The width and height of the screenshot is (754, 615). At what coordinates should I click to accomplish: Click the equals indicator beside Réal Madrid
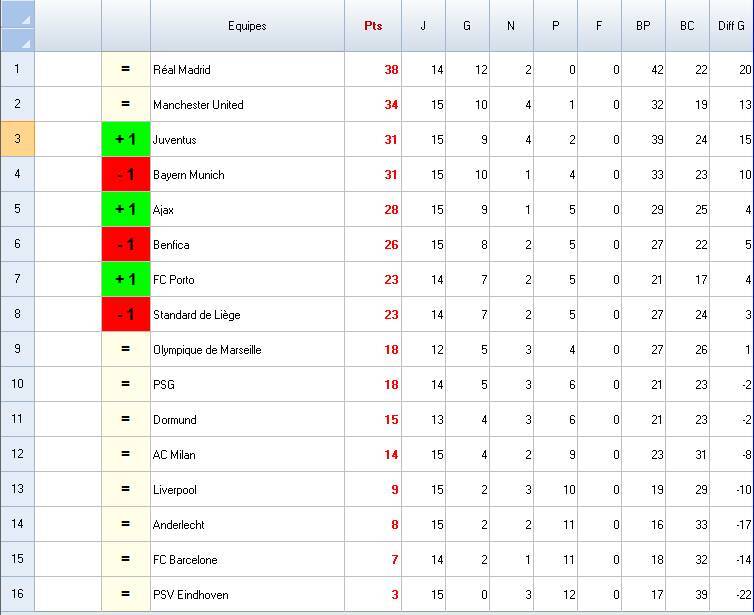126,70
